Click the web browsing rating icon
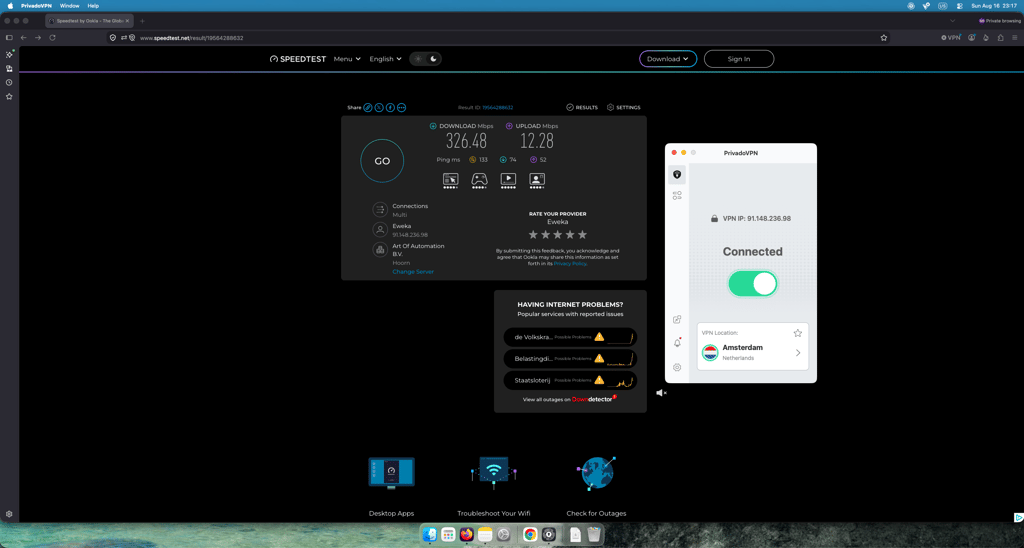Screen dimensions: 1024x548 [x=451, y=179]
